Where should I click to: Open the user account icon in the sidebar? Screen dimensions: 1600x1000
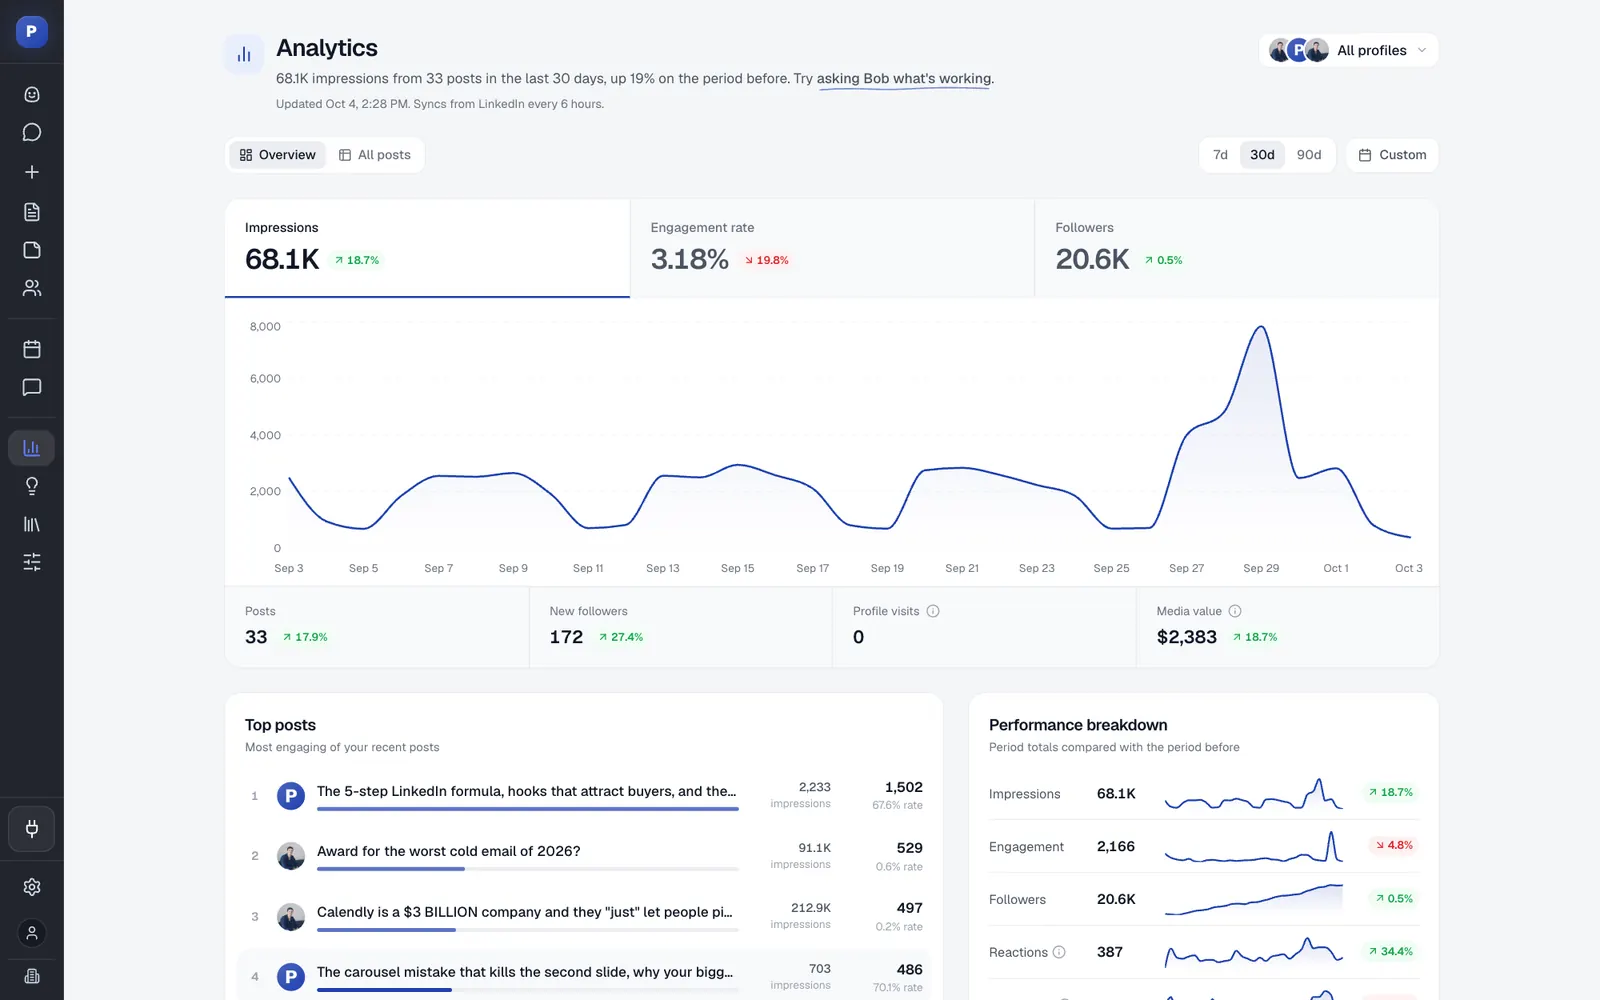coord(32,933)
